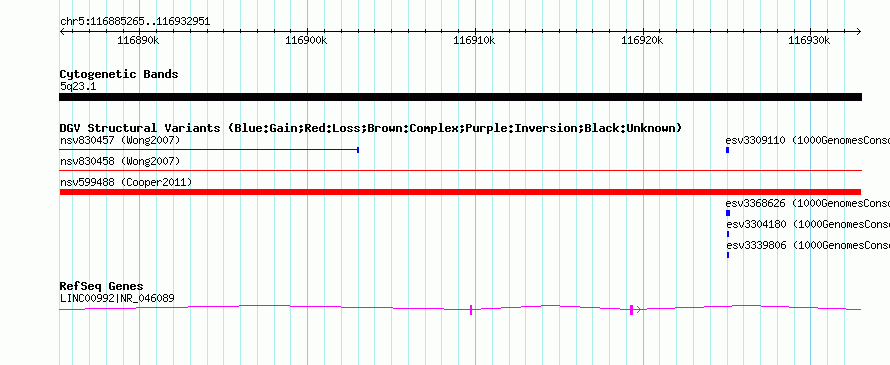Screen dimensions: 890x365
Task: Select the DGV Structural Variants track title
Action: tap(371, 128)
